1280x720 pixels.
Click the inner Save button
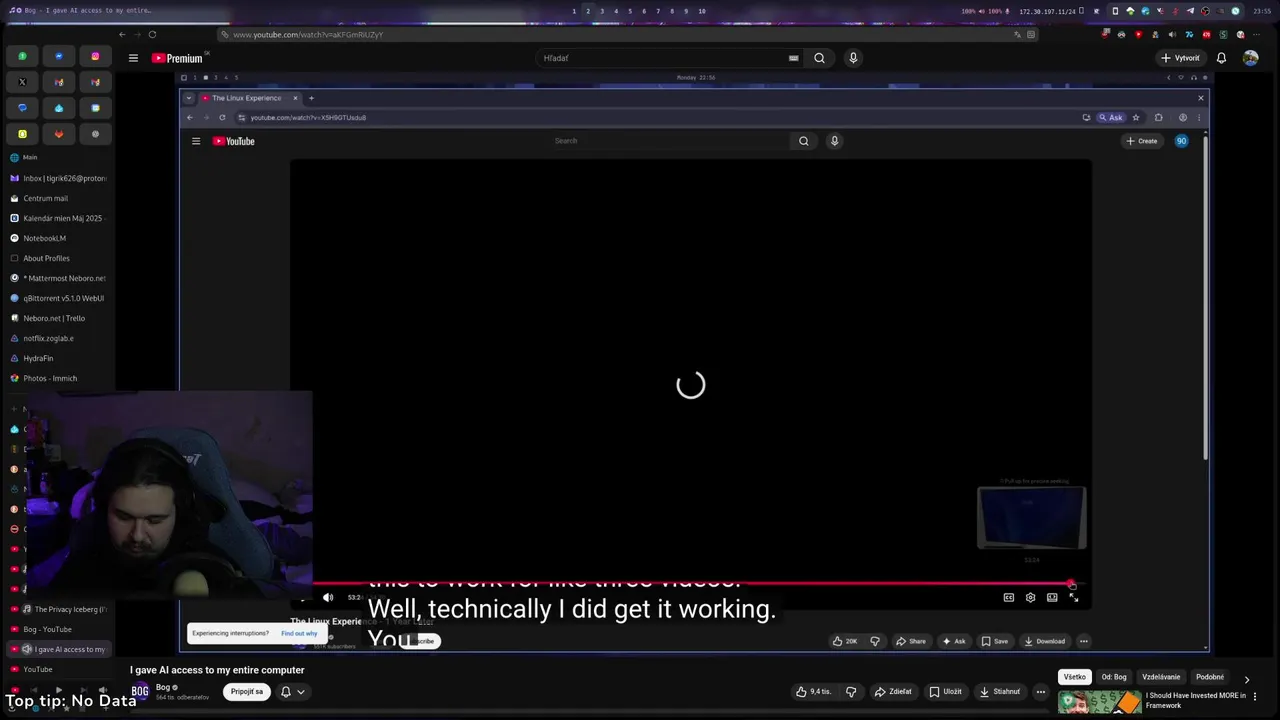(995, 641)
